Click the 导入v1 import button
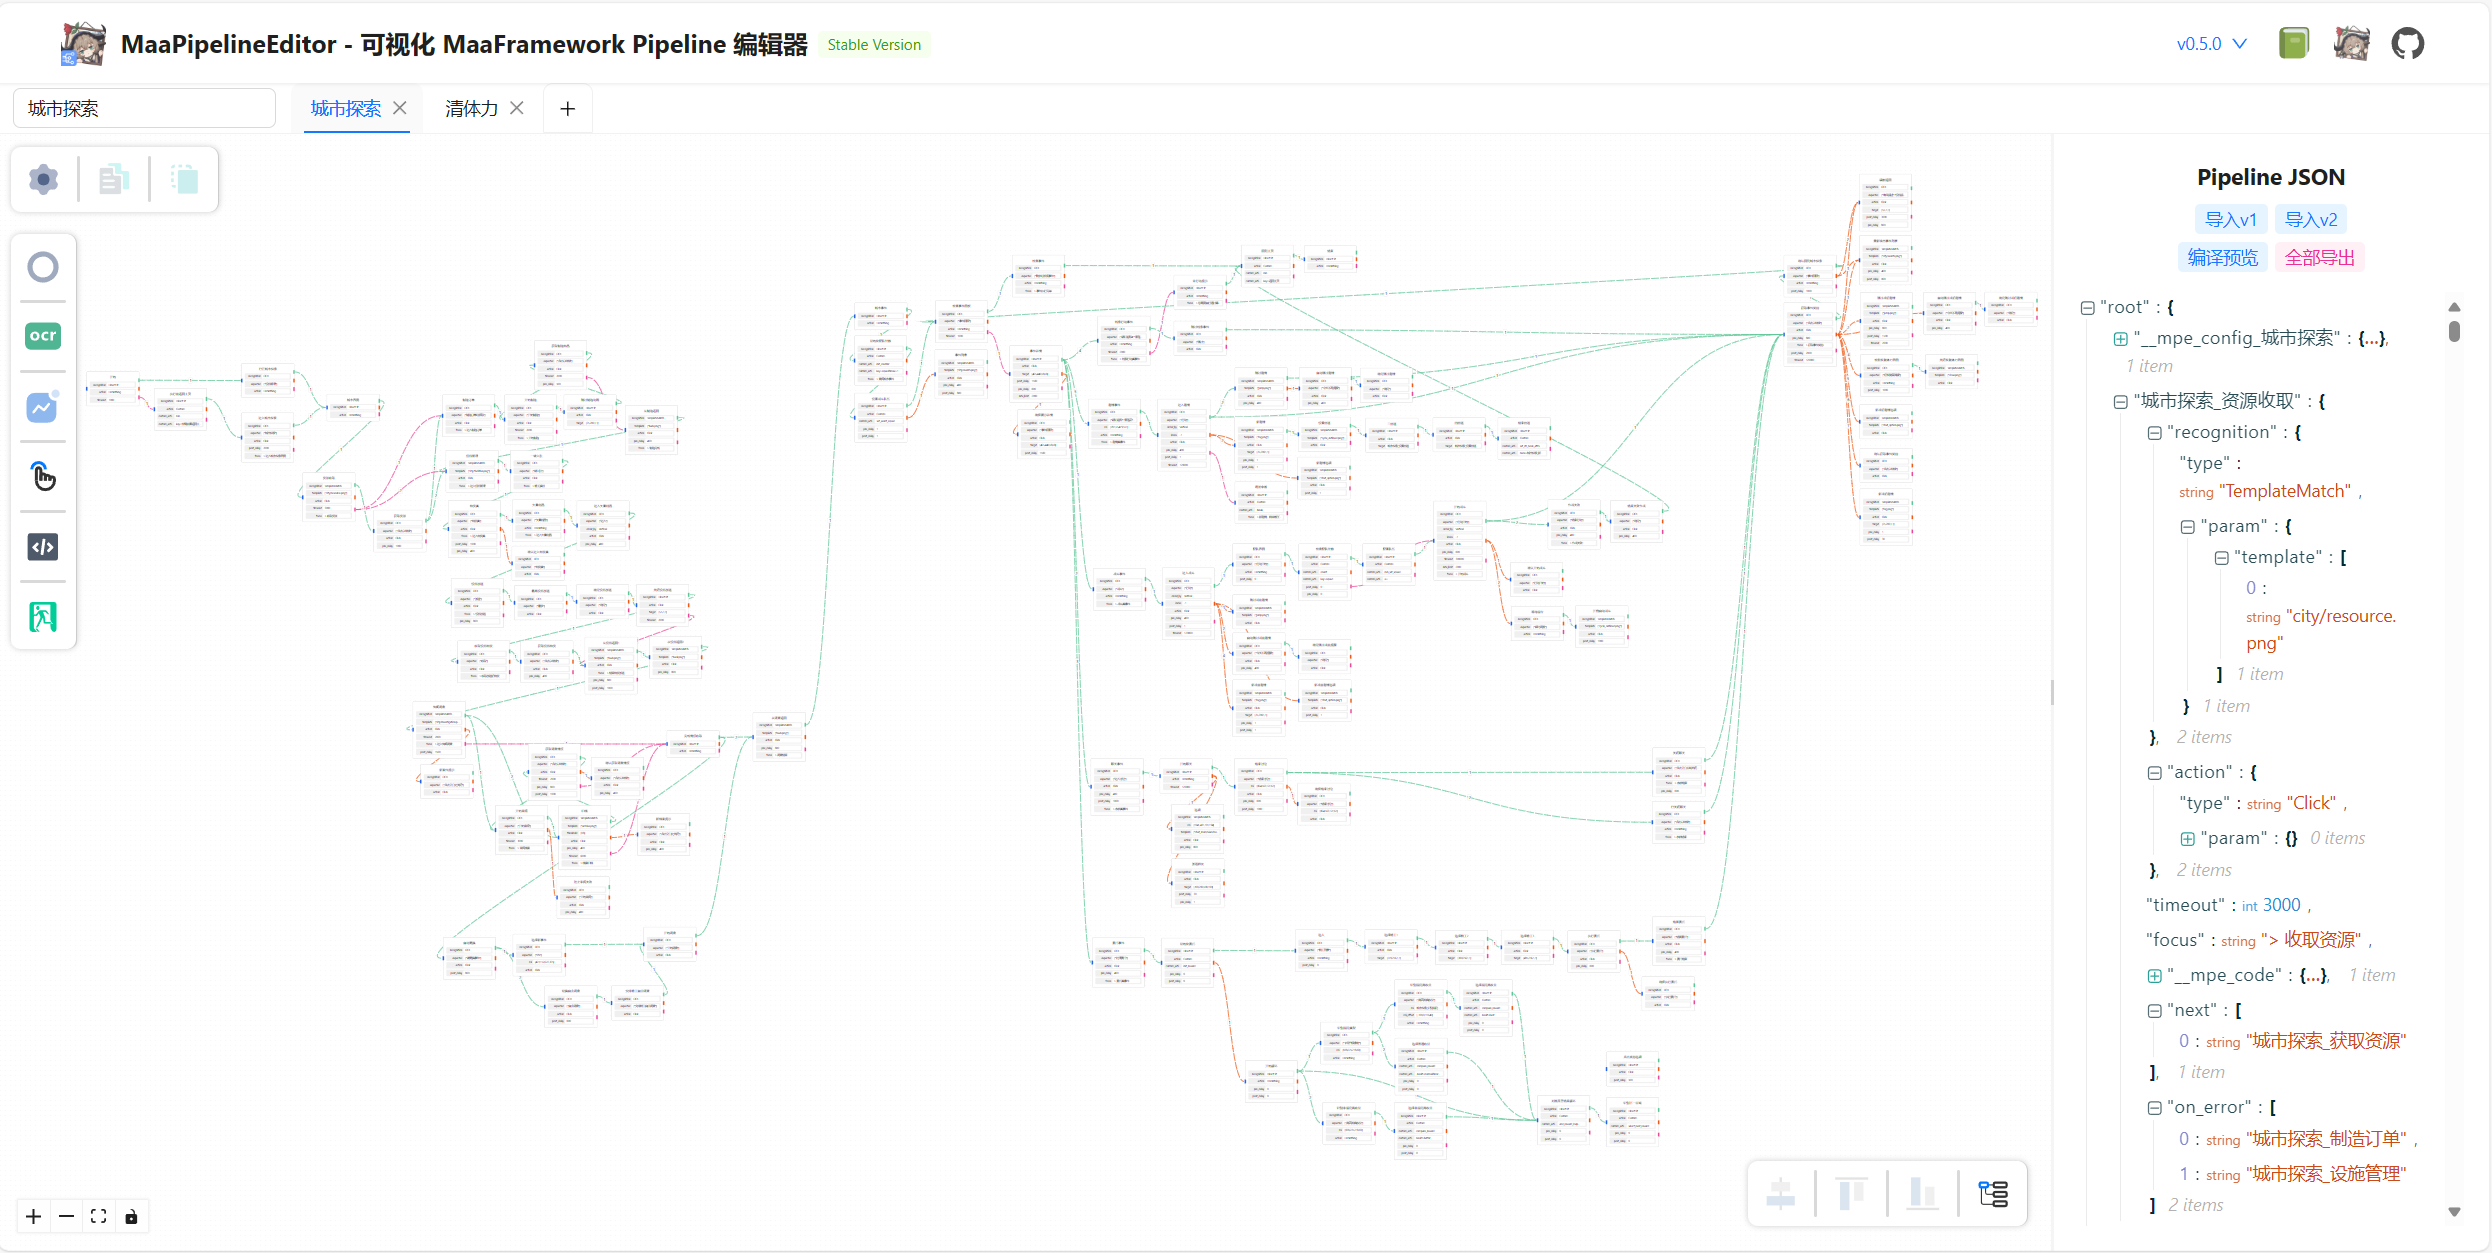Screen dimensions: 2492x1253 pos(2230,220)
